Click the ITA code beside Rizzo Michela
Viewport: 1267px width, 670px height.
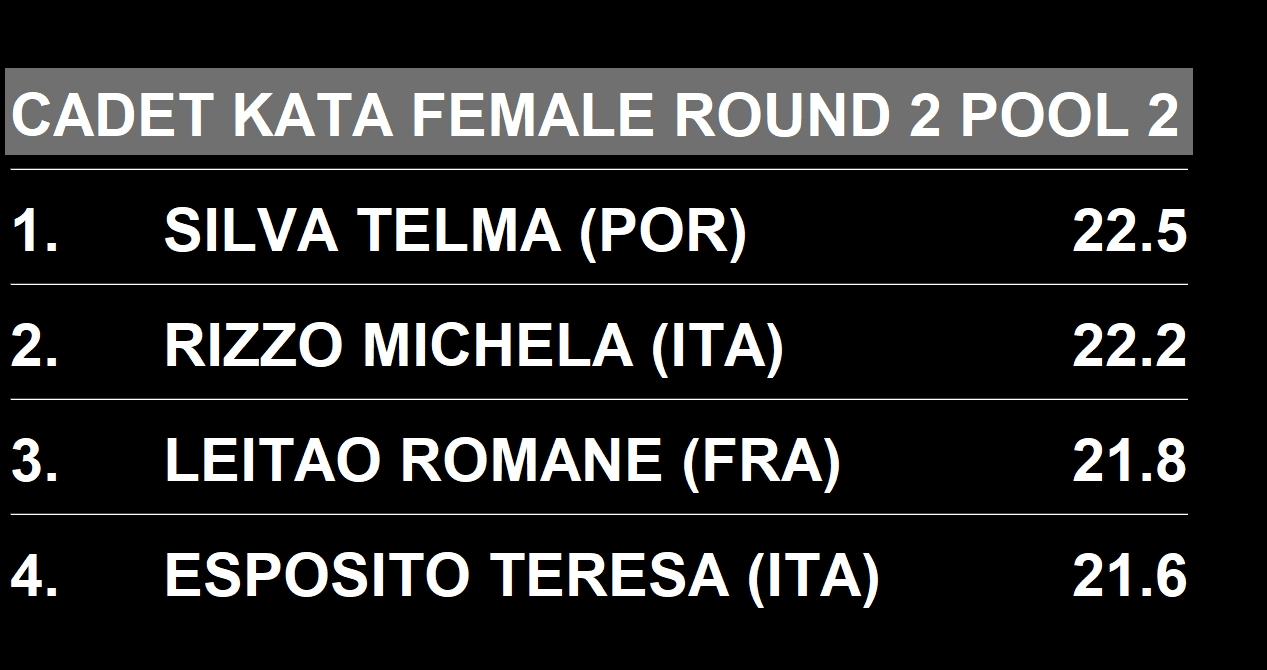[717, 347]
